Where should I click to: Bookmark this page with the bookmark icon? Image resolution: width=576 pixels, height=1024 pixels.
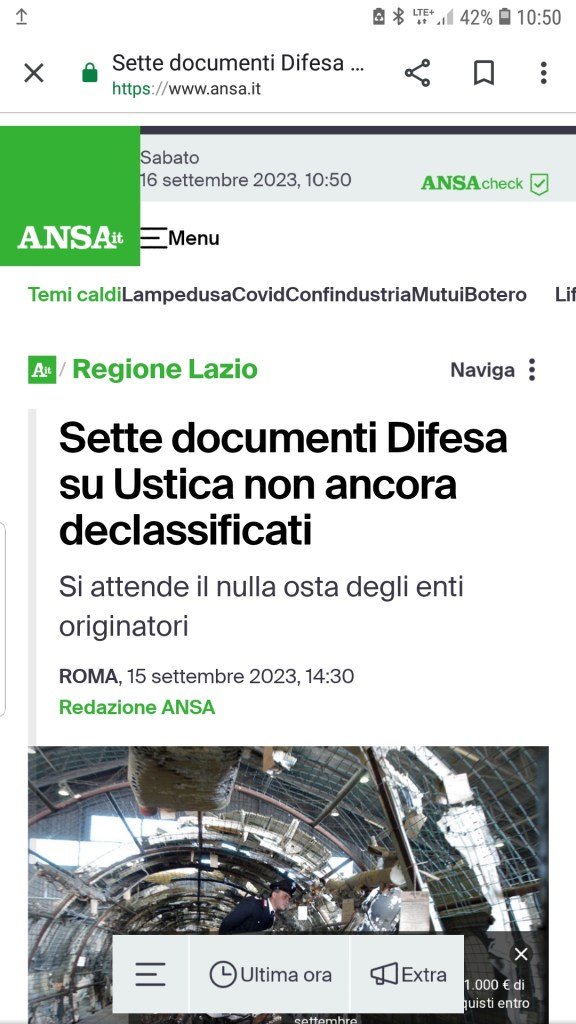(483, 72)
